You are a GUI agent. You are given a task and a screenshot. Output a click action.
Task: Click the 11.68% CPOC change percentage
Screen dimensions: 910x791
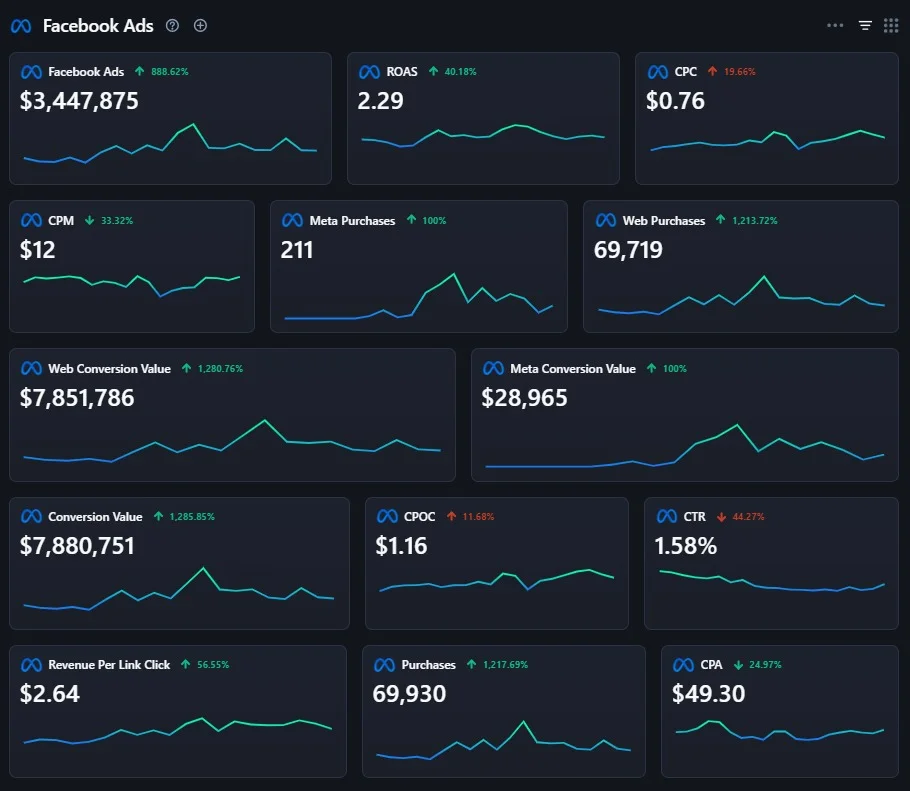pos(478,517)
